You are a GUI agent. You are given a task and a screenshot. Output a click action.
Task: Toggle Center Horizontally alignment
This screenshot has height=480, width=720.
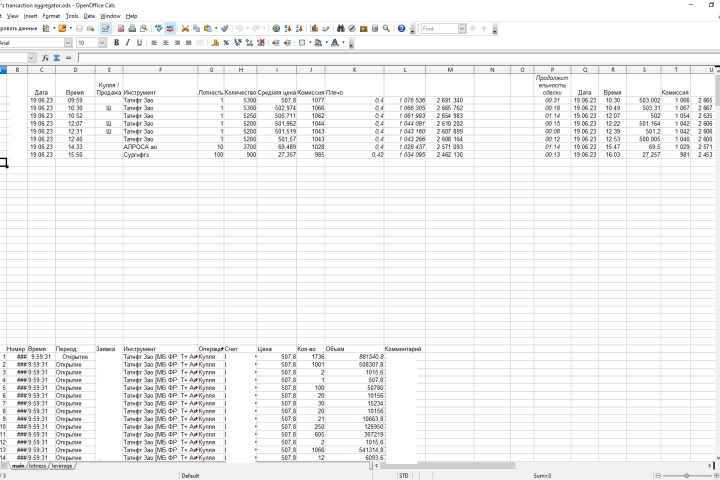point(166,43)
